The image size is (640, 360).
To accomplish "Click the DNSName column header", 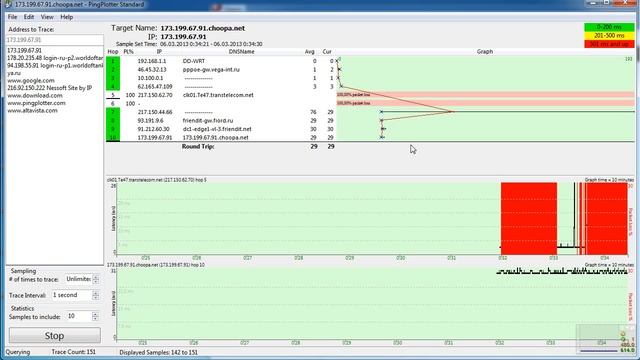I will 241,52.
